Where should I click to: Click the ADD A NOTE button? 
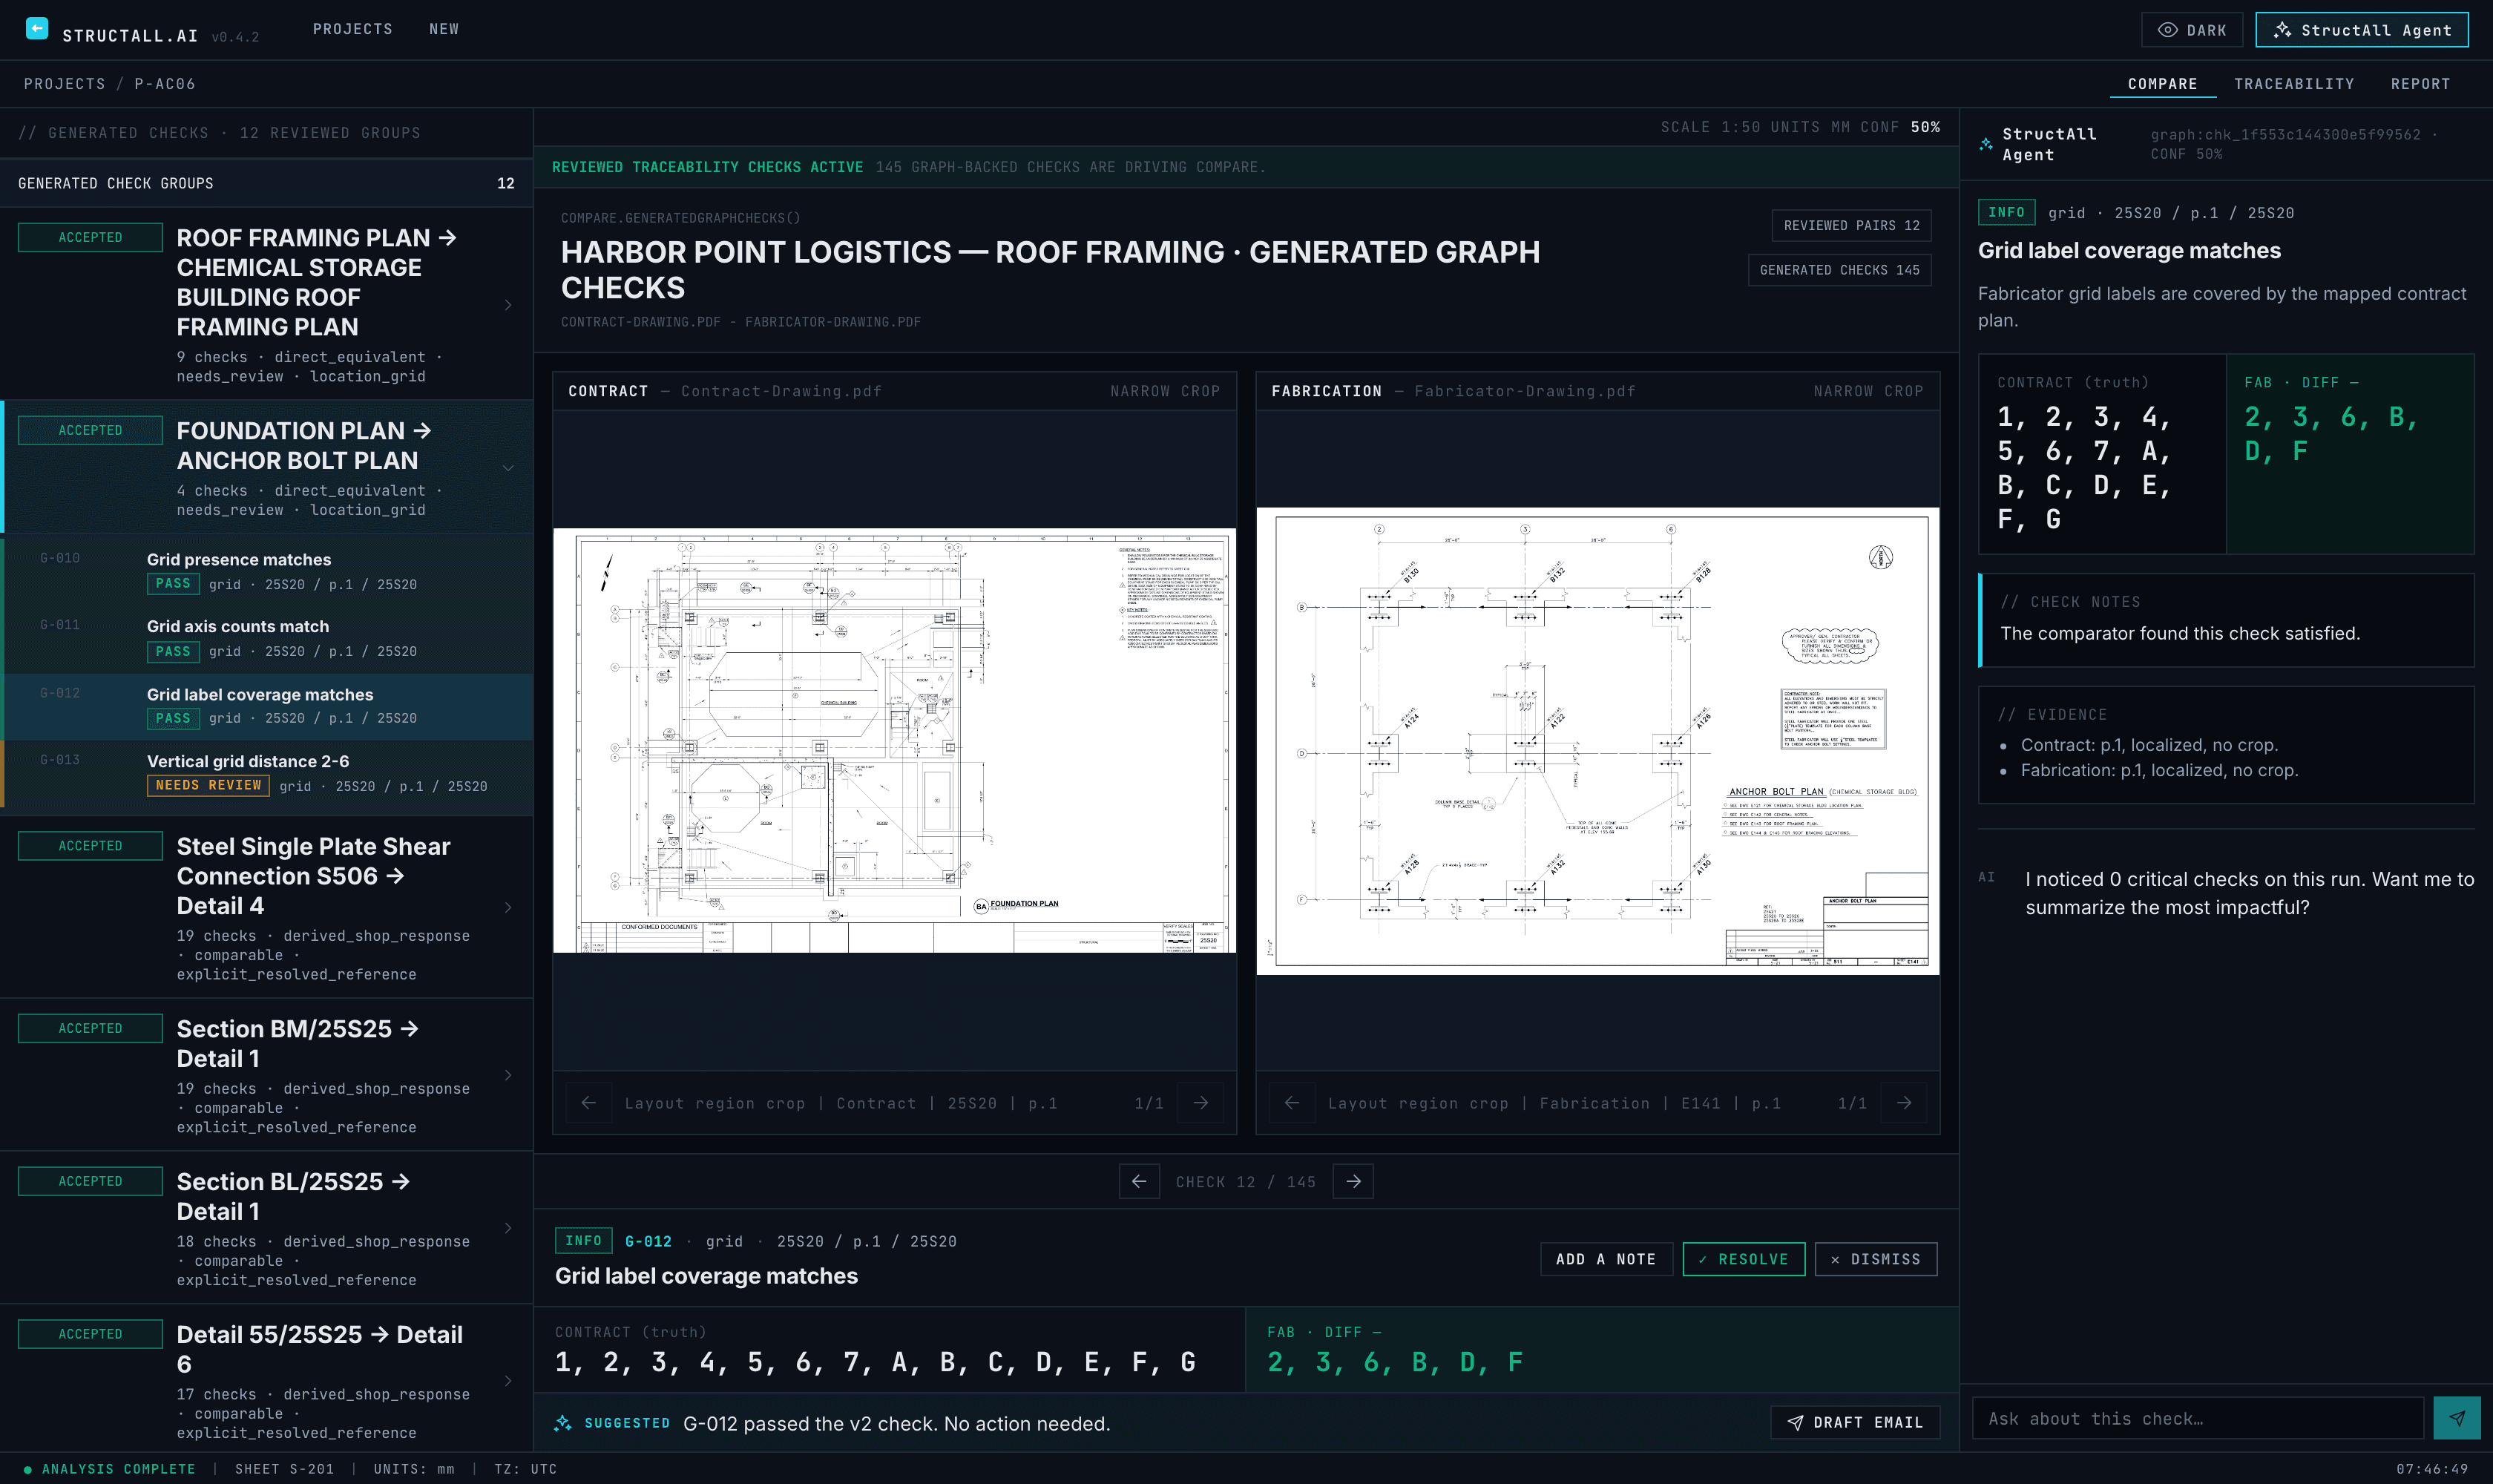1606,1259
